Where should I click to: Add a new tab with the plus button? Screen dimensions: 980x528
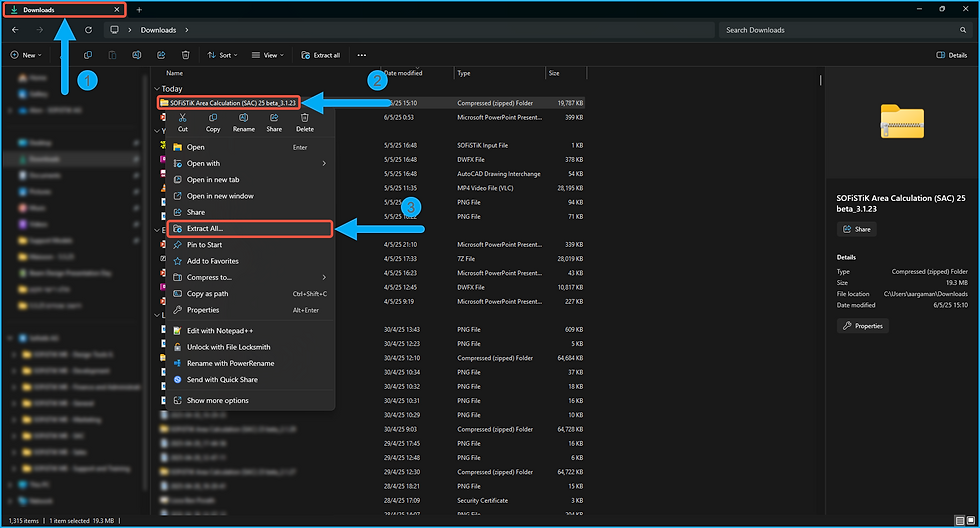point(139,10)
